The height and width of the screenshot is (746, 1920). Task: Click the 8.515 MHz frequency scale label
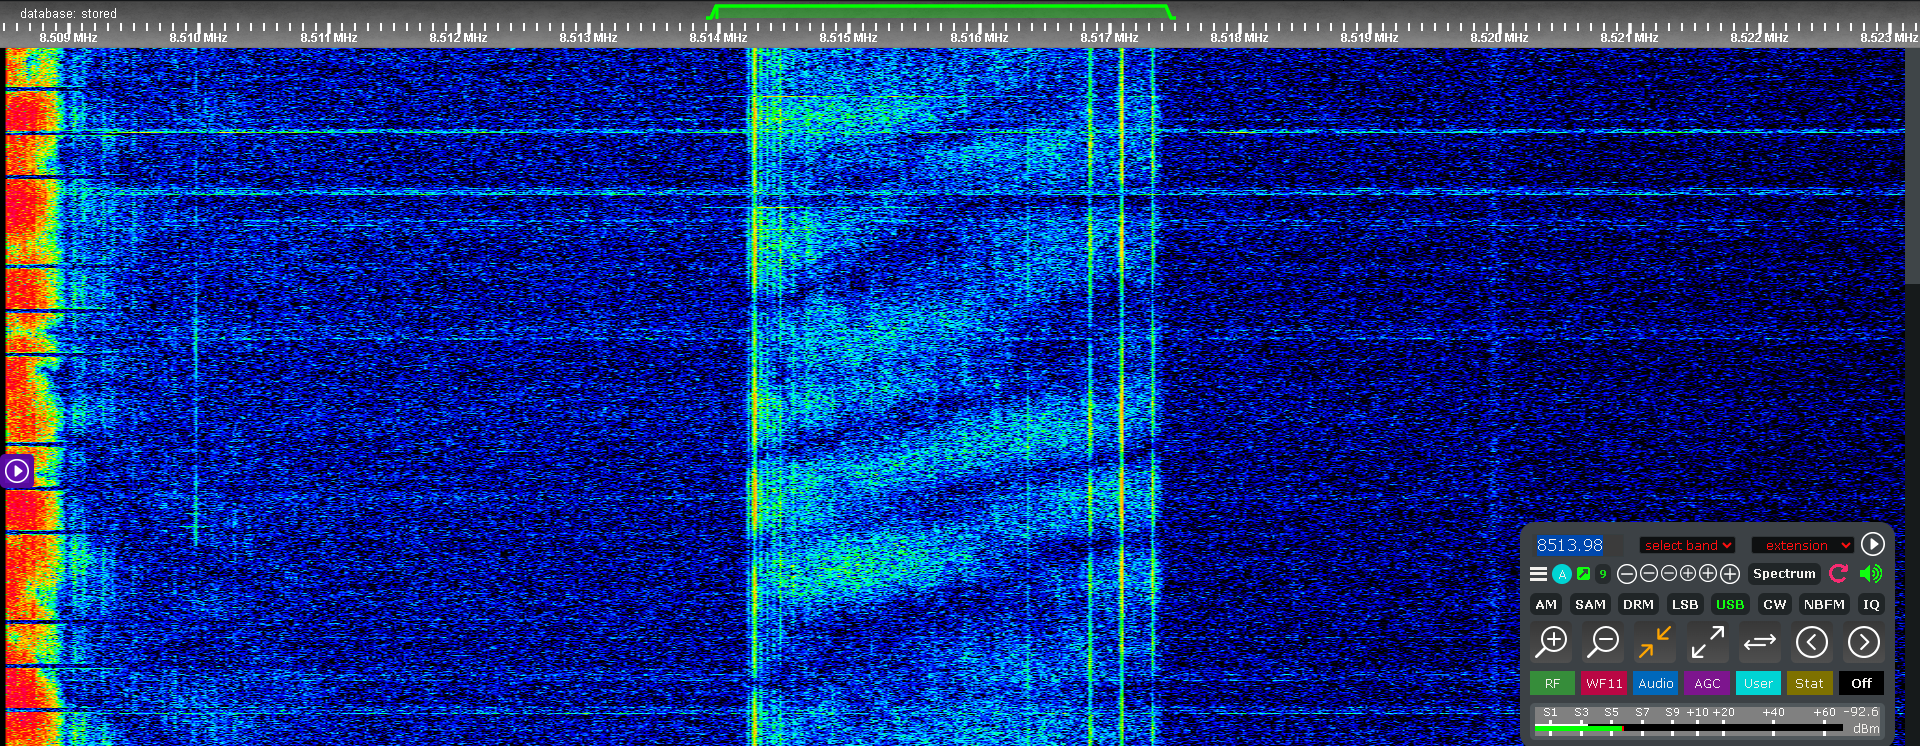coord(848,38)
